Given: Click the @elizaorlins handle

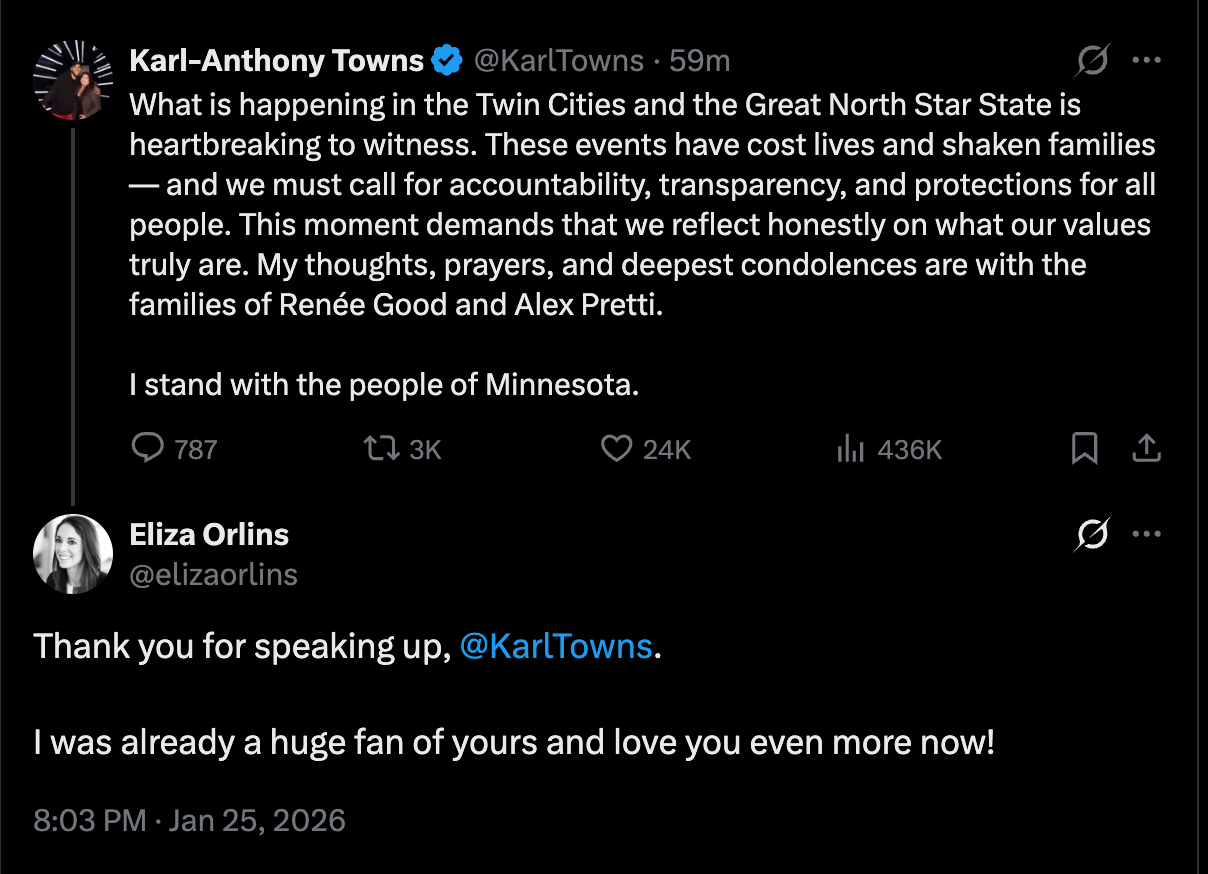Looking at the screenshot, I should click(213, 574).
